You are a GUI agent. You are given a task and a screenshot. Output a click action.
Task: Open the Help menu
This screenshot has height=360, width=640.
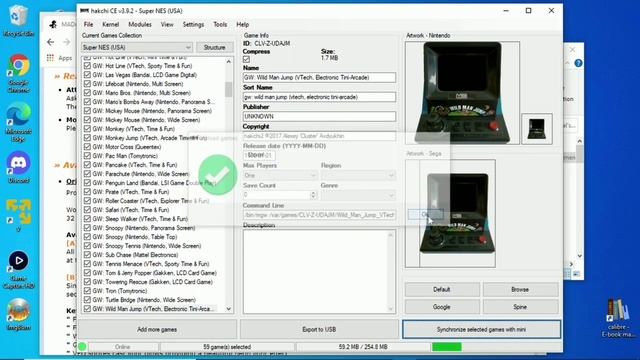coord(243,24)
